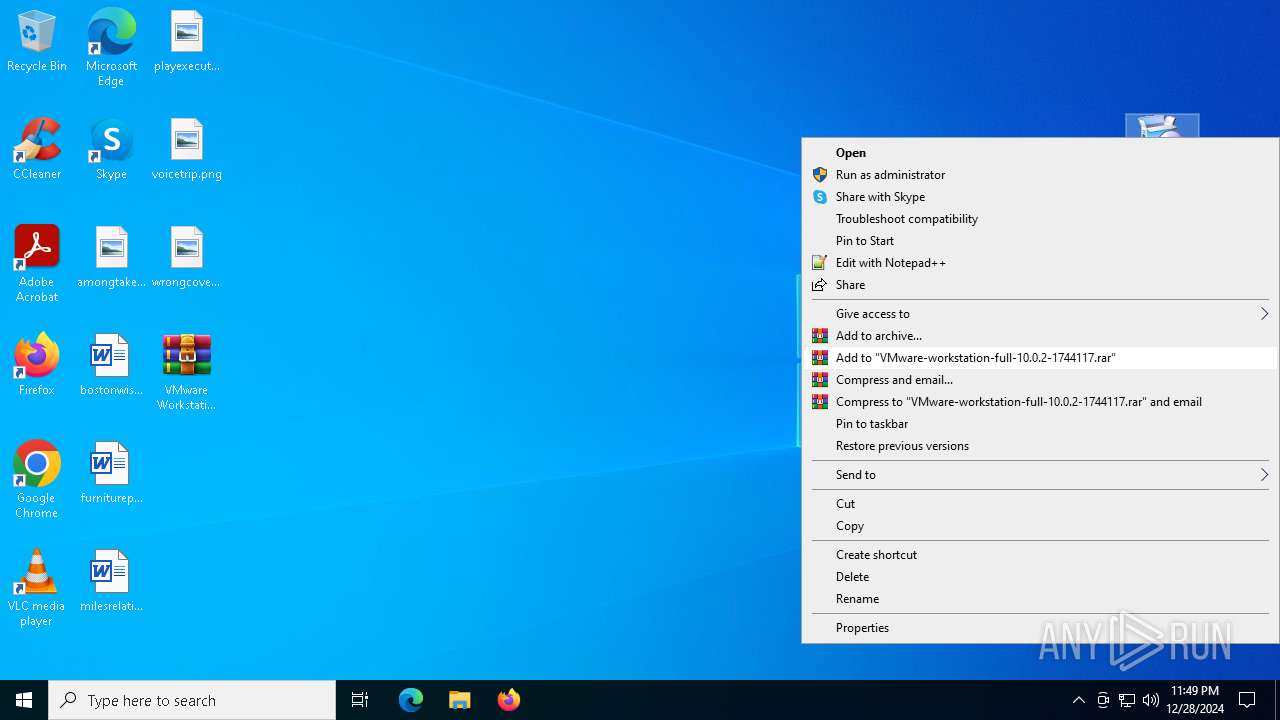Expand the Send to submenu
Screen dimensions: 1280x720
(1040, 475)
